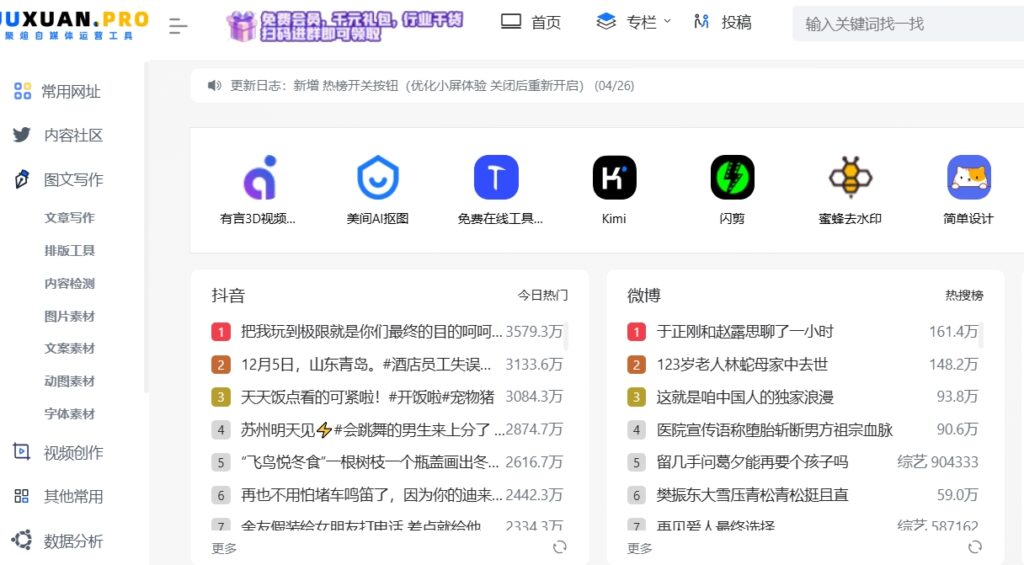Image resolution: width=1024 pixels, height=565 pixels.
Task: Click the 161.4万 heat value
Action: point(953,331)
